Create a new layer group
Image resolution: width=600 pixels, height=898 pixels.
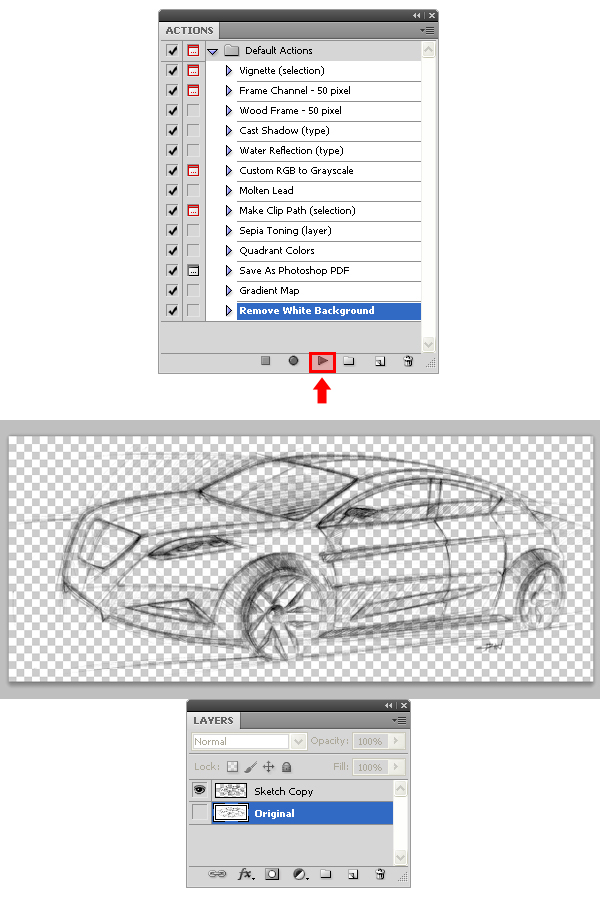tap(326, 874)
